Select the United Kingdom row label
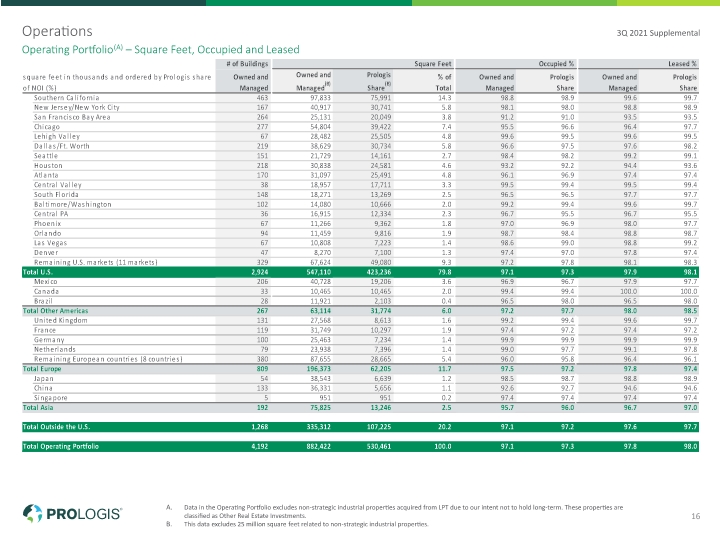The image size is (720, 540). click(x=61, y=321)
